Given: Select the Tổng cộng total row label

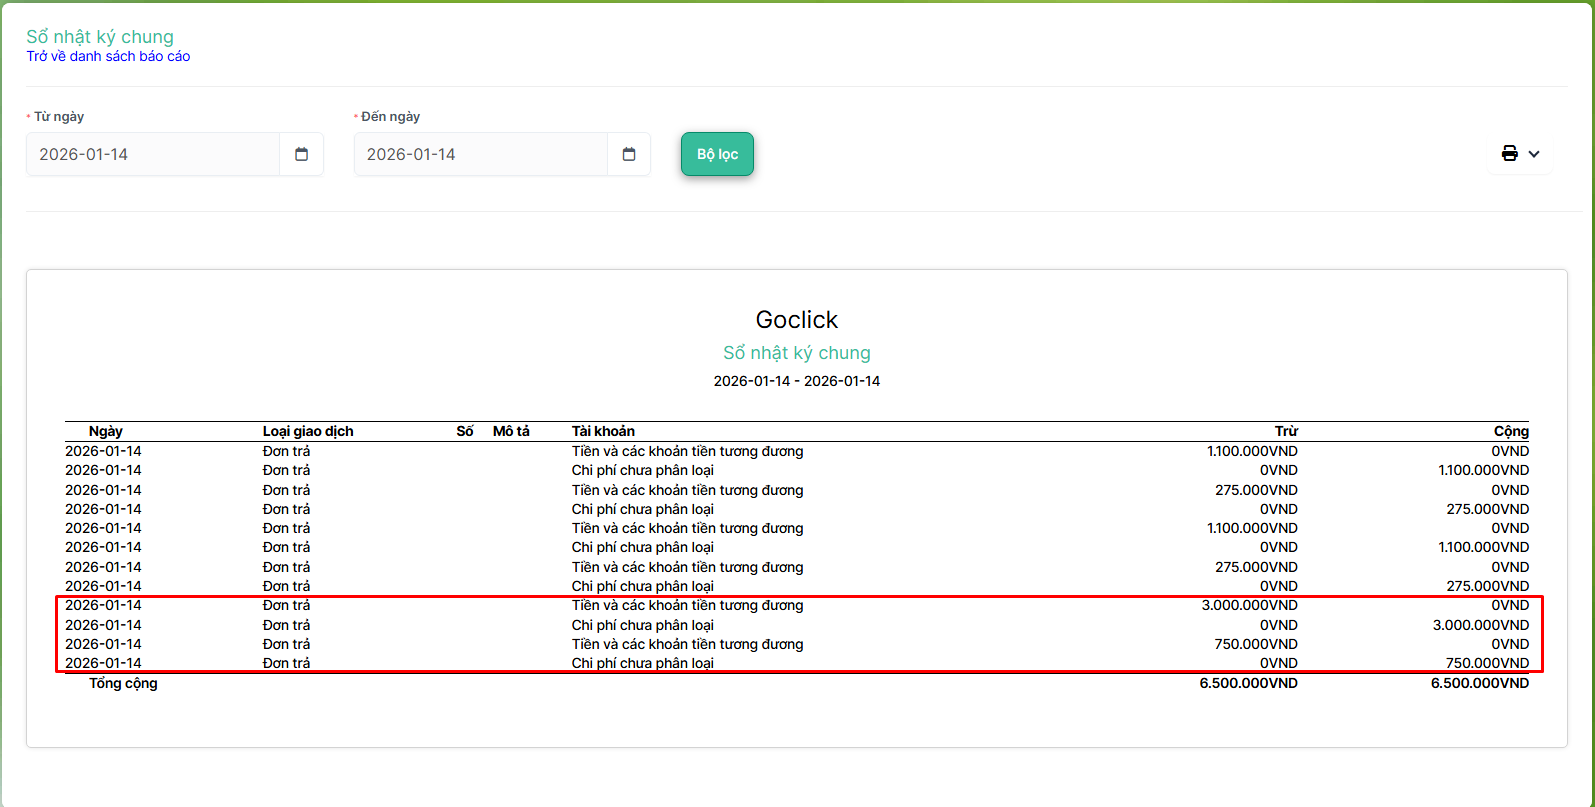Looking at the screenshot, I should [x=123, y=683].
